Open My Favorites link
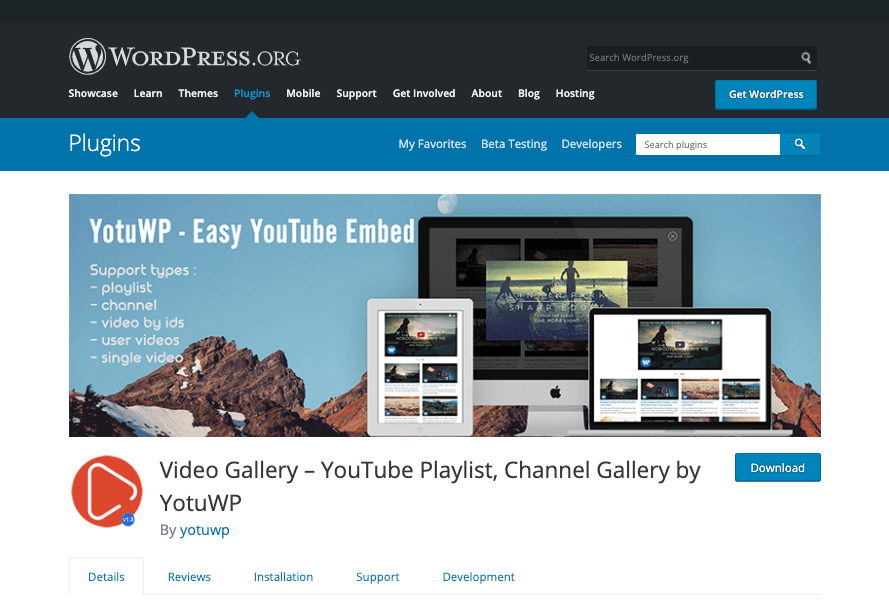889x615 pixels. pyautogui.click(x=432, y=145)
